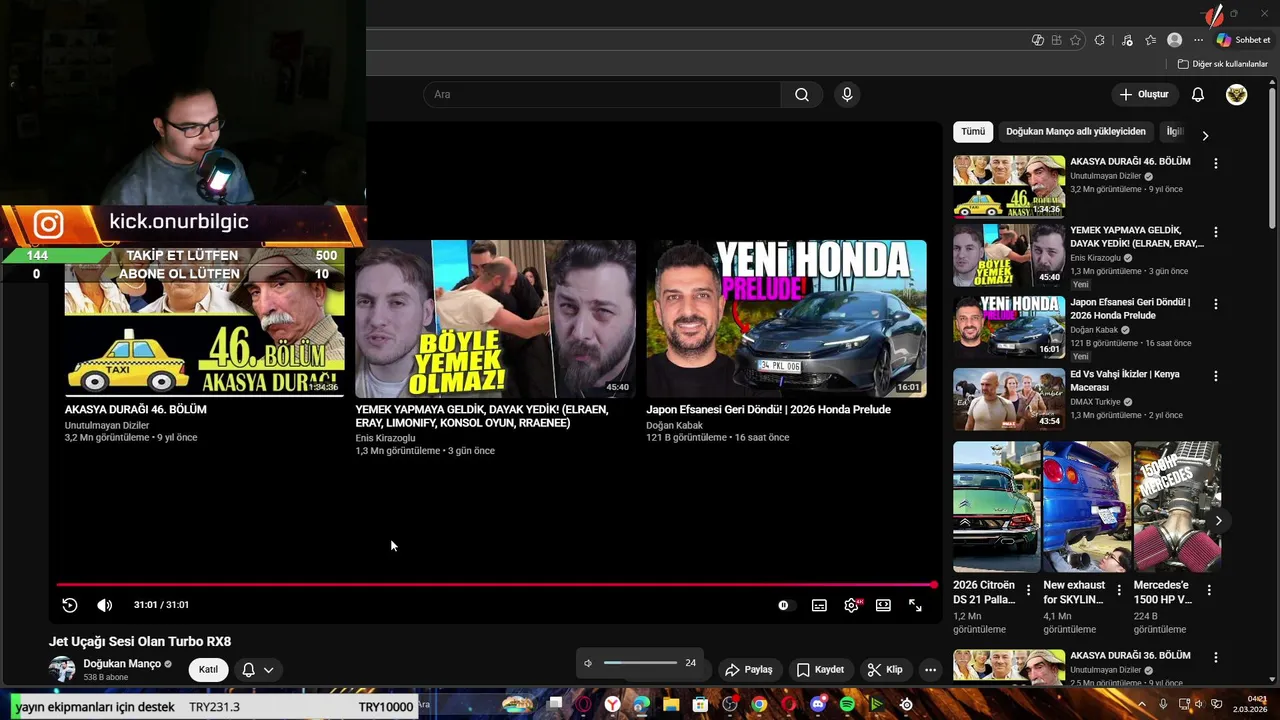Adjust the volume overlay slider at 24
Screen dimensions: 1280x720
640,663
